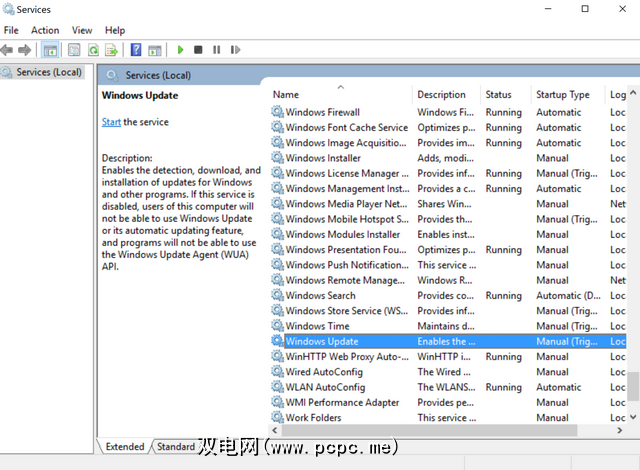Image resolution: width=640 pixels, height=470 pixels.
Task: Click Automatic (D... startup type of Windows Search
Action: pyautogui.click(x=568, y=295)
